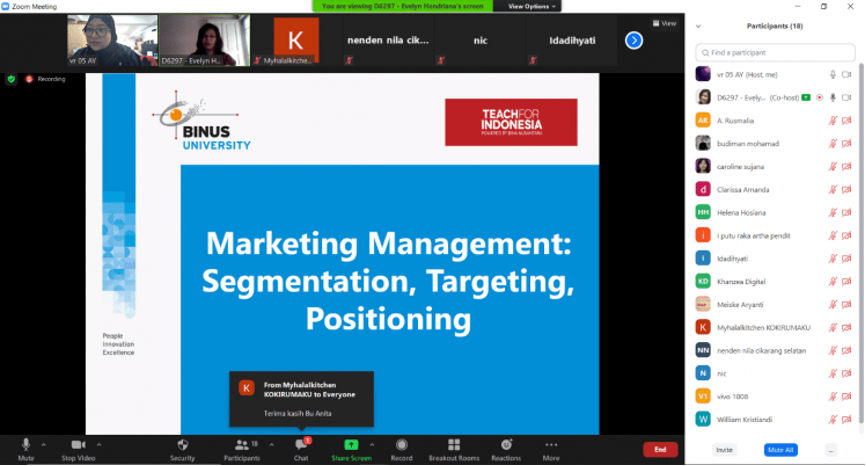Image resolution: width=866 pixels, height=466 pixels.
Task: Click the red End meeting button
Action: point(660,449)
